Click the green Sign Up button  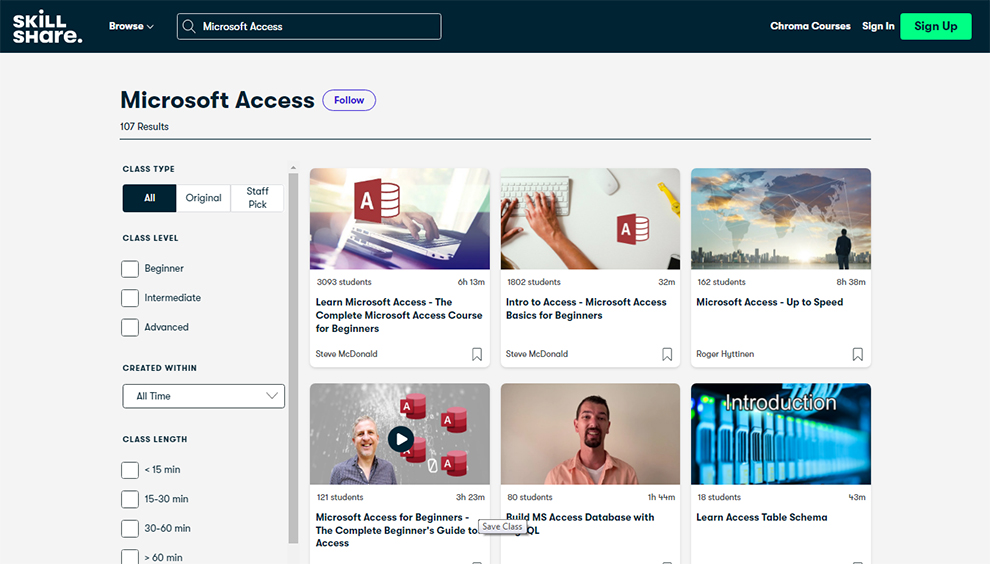tap(936, 27)
